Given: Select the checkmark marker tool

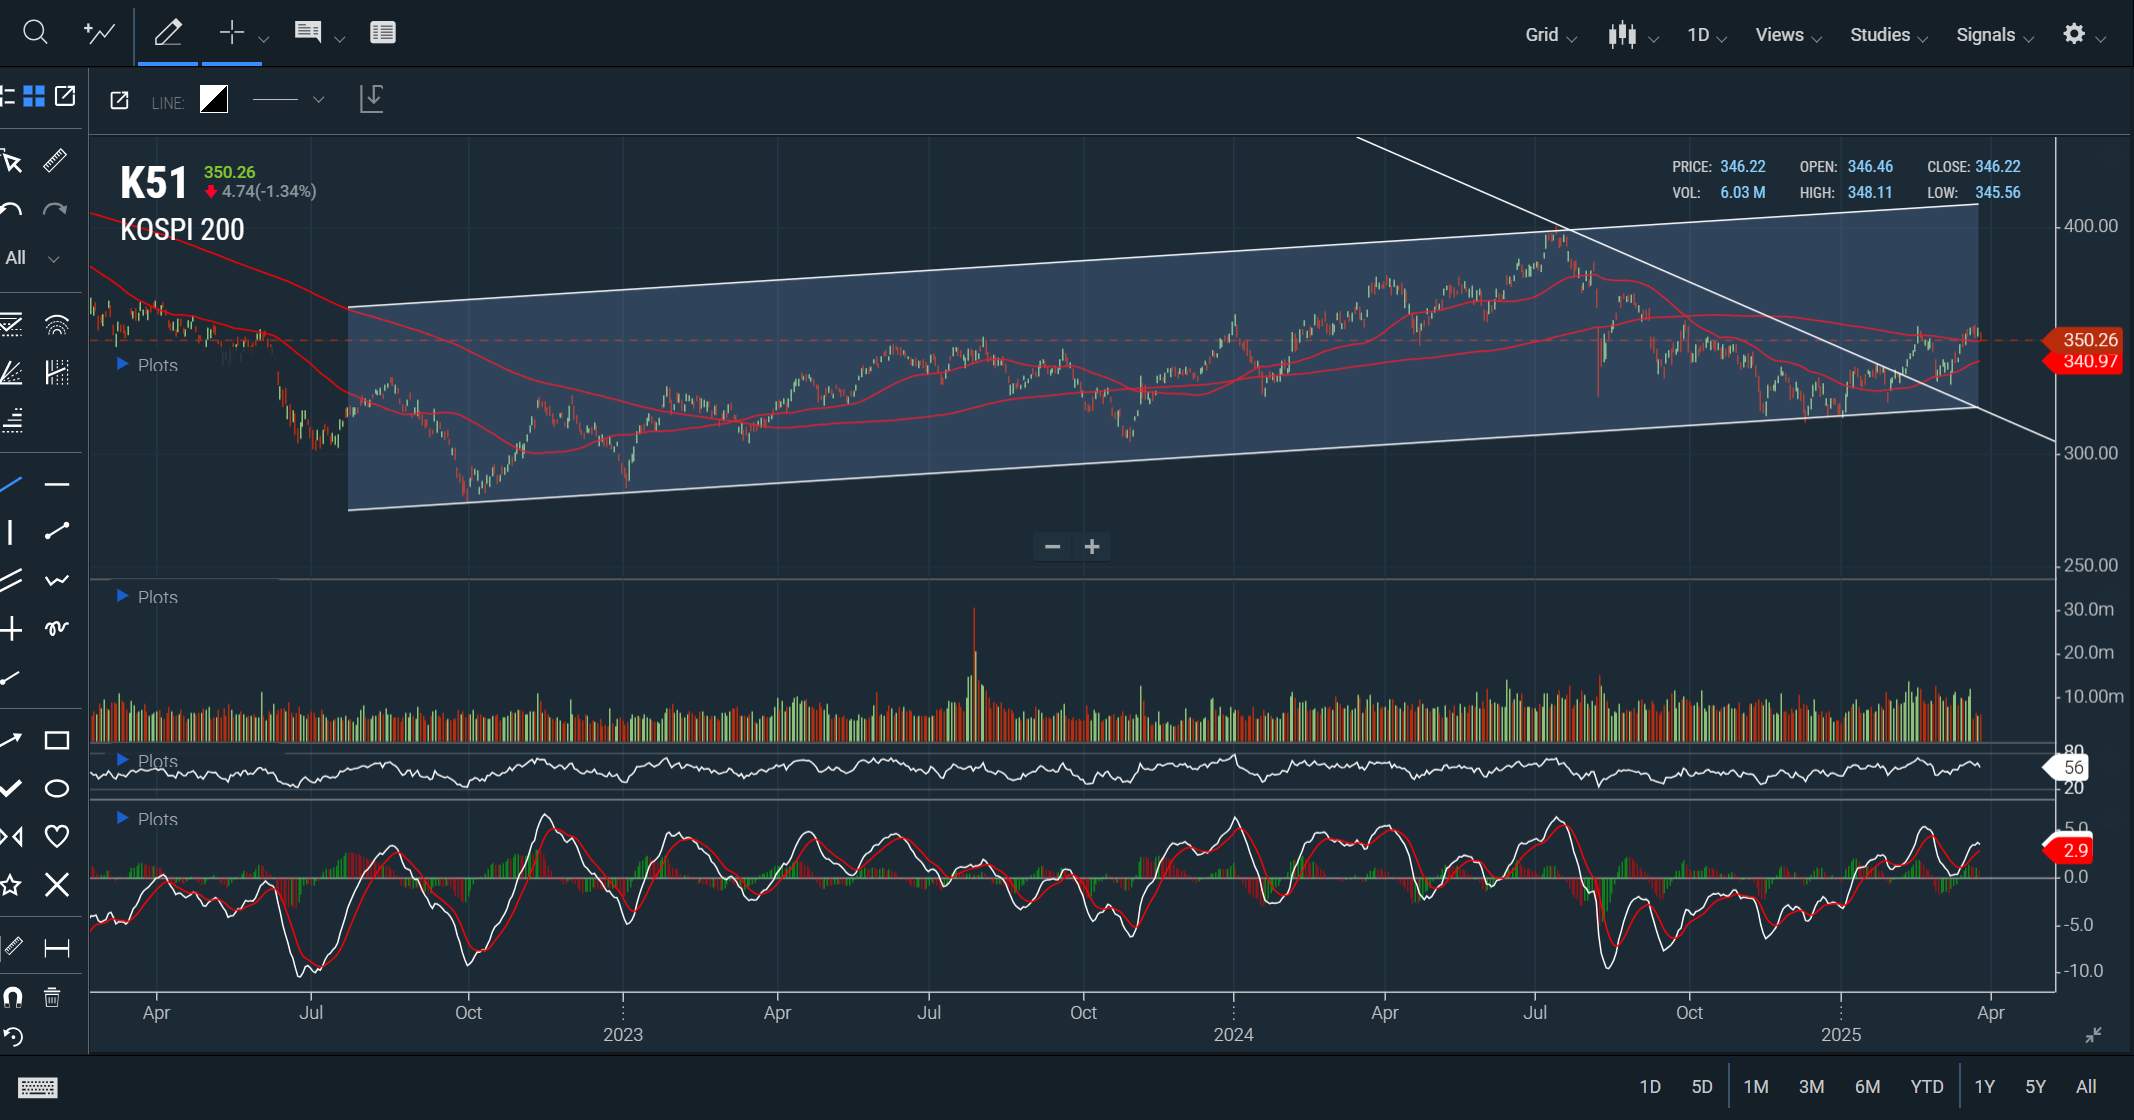Looking at the screenshot, I should click(11, 789).
